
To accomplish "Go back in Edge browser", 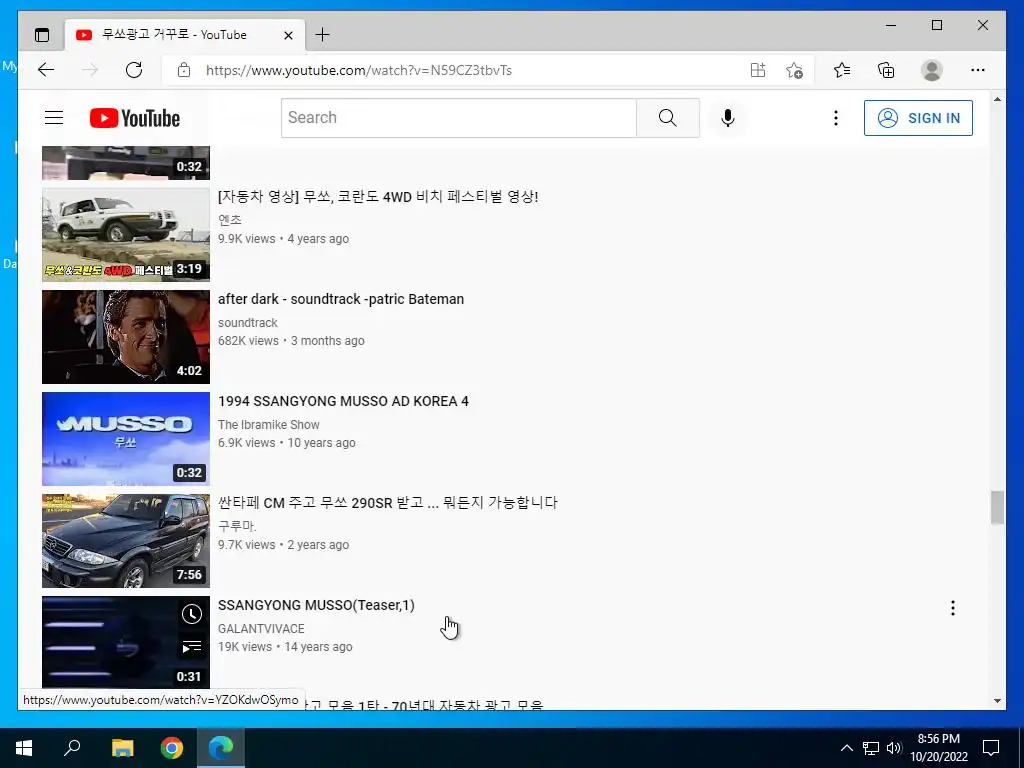I will pos(46,70).
